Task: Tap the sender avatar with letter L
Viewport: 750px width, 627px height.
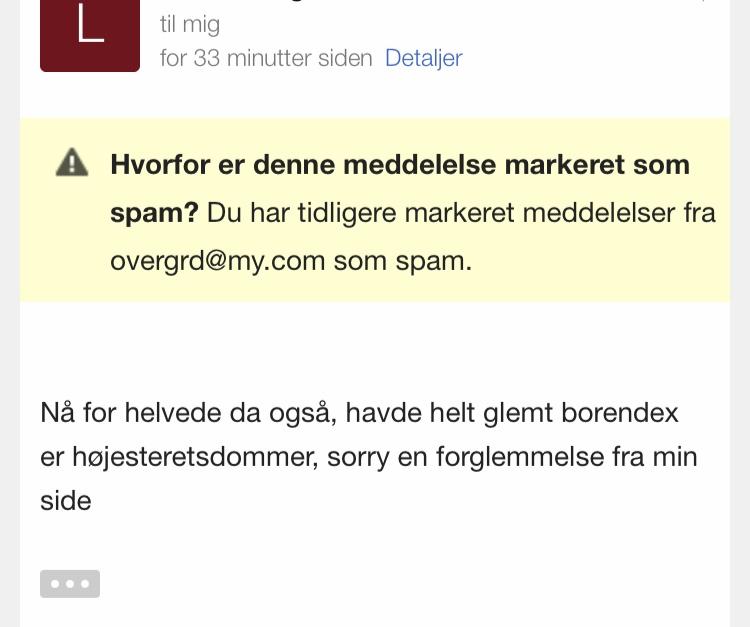Action: 90,35
